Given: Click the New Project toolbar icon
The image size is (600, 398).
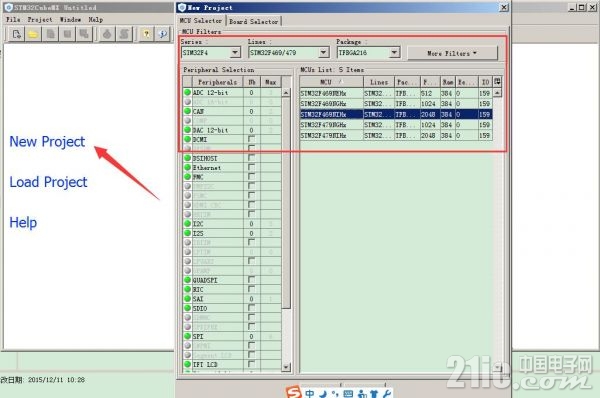Looking at the screenshot, I should click(16, 34).
